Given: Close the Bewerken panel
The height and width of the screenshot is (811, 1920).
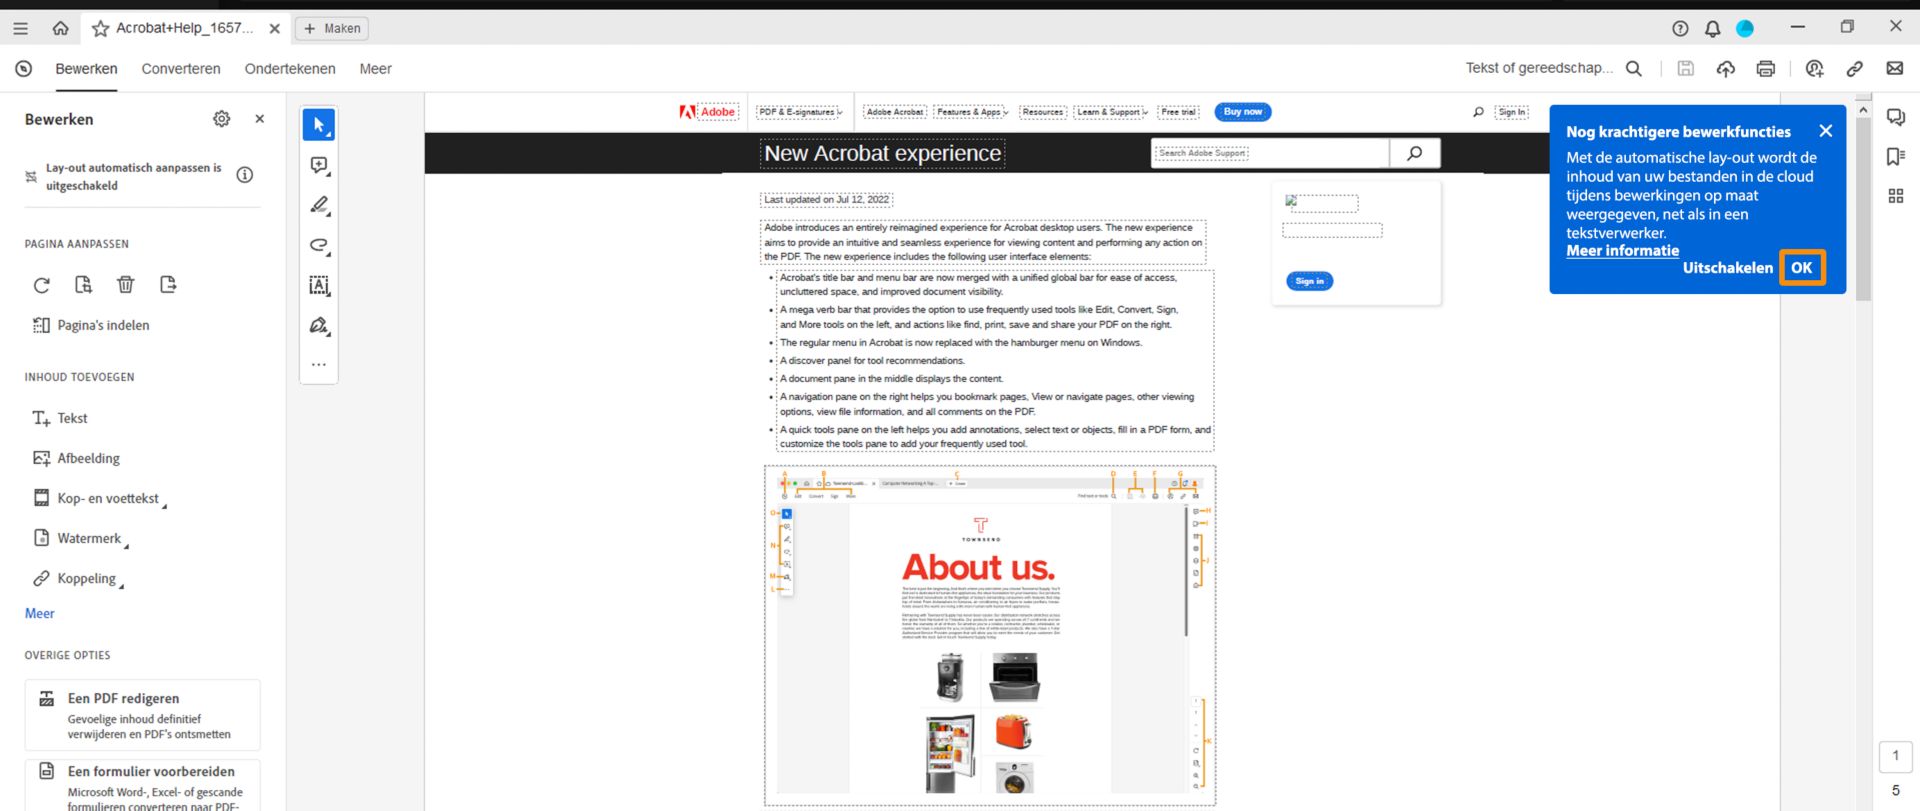Looking at the screenshot, I should tap(260, 119).
